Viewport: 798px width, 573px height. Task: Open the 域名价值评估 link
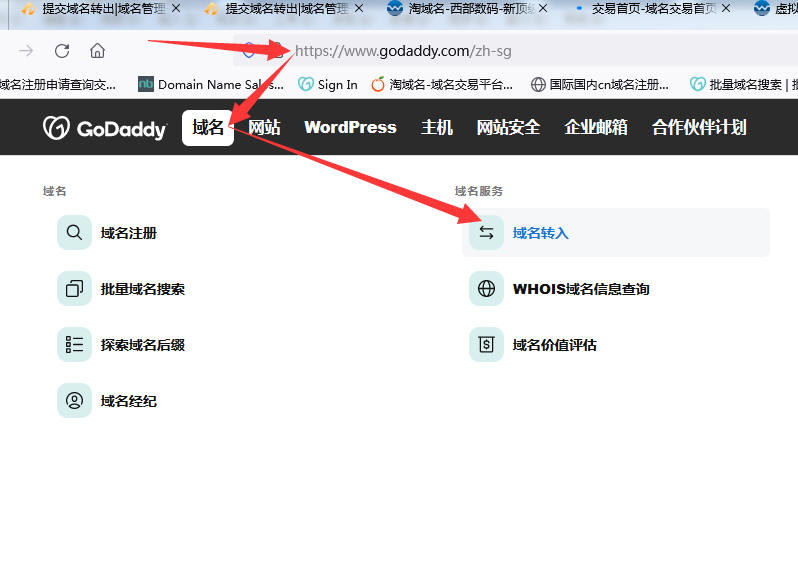tap(554, 345)
